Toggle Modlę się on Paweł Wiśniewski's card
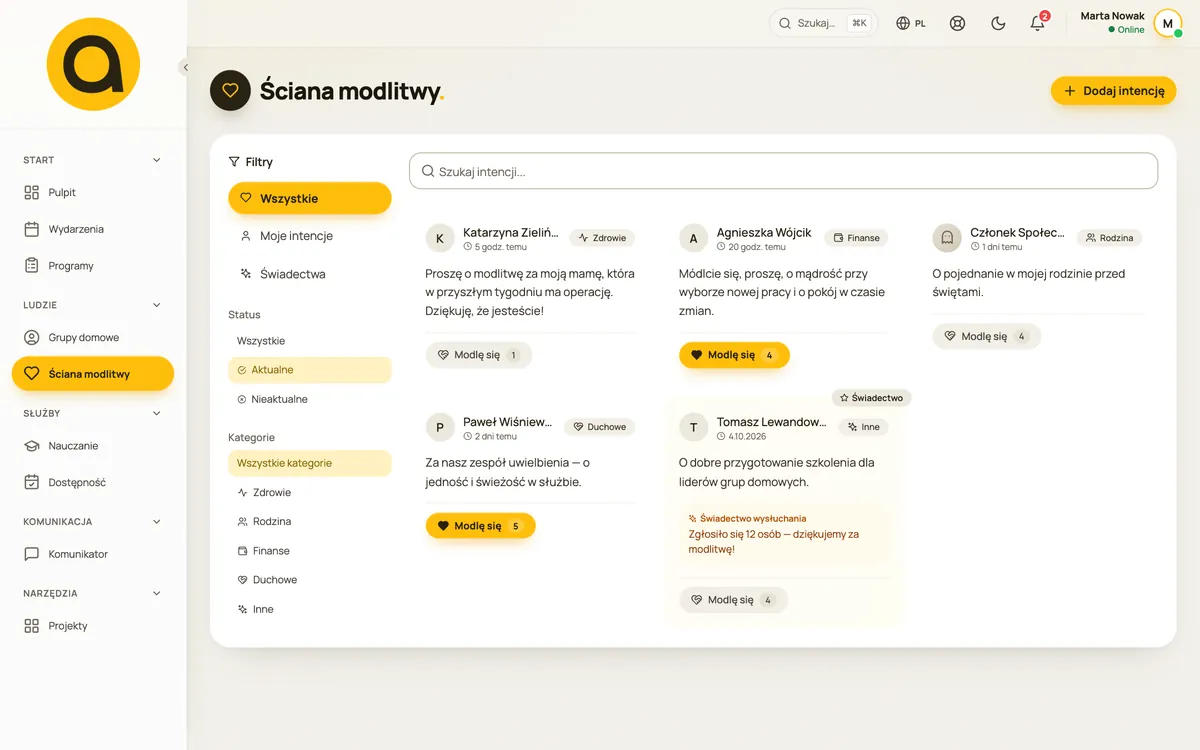Image resolution: width=1200 pixels, height=750 pixels. (481, 526)
